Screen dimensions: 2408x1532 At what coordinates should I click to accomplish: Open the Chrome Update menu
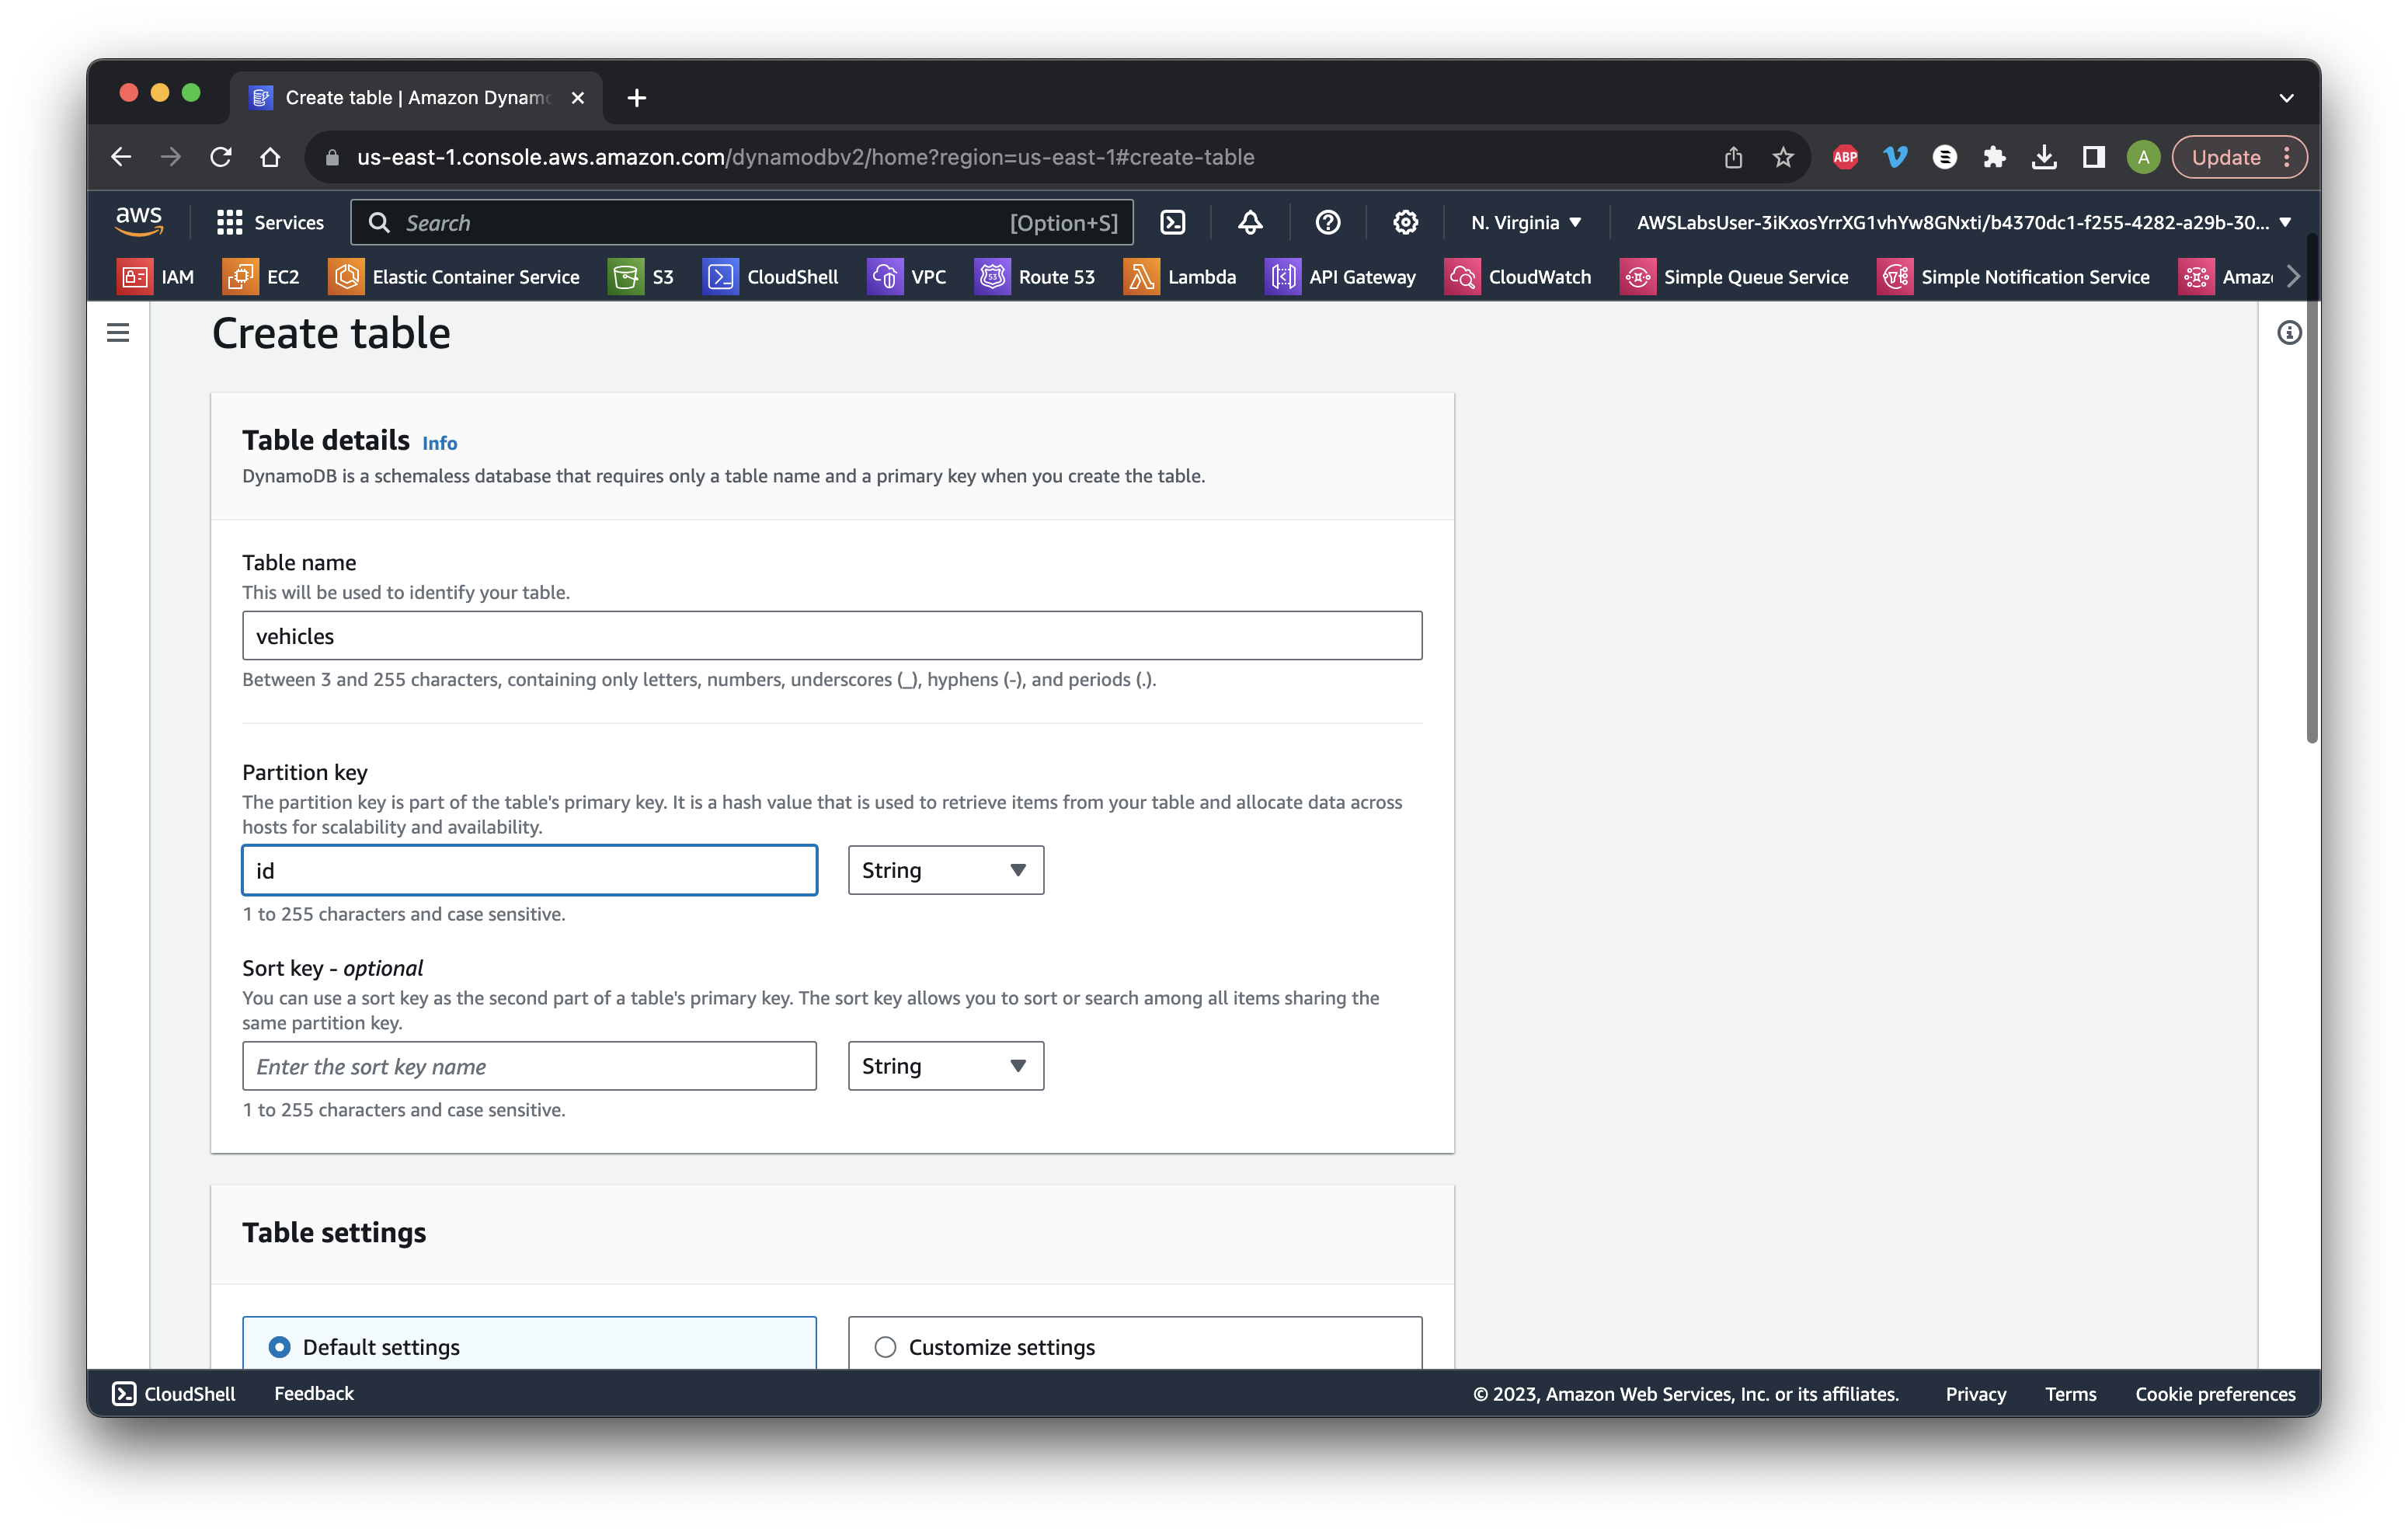pyautogui.click(x=2239, y=157)
